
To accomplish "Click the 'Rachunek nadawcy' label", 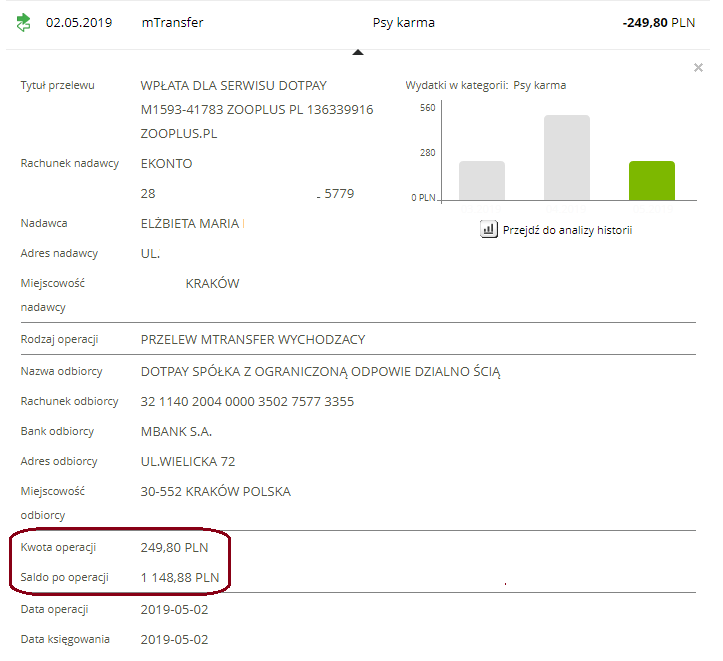I will 70,163.
